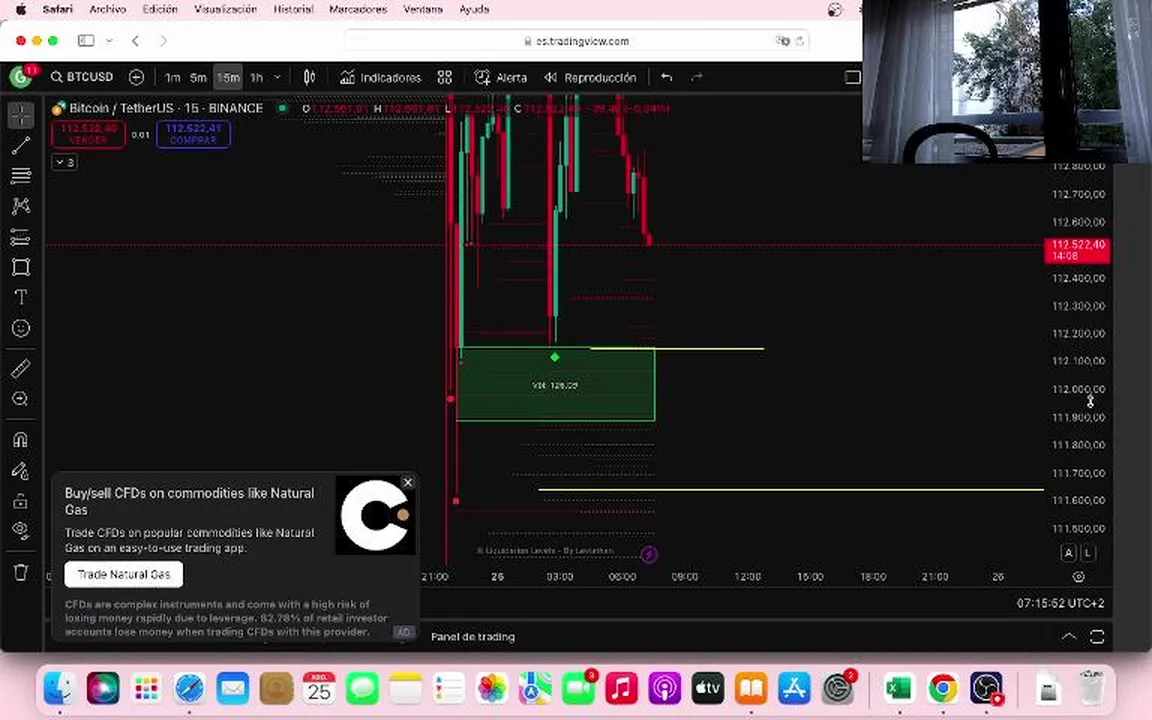Screen dimensions: 1152x720
Task: Open the Indicadores menu
Action: tap(381, 77)
